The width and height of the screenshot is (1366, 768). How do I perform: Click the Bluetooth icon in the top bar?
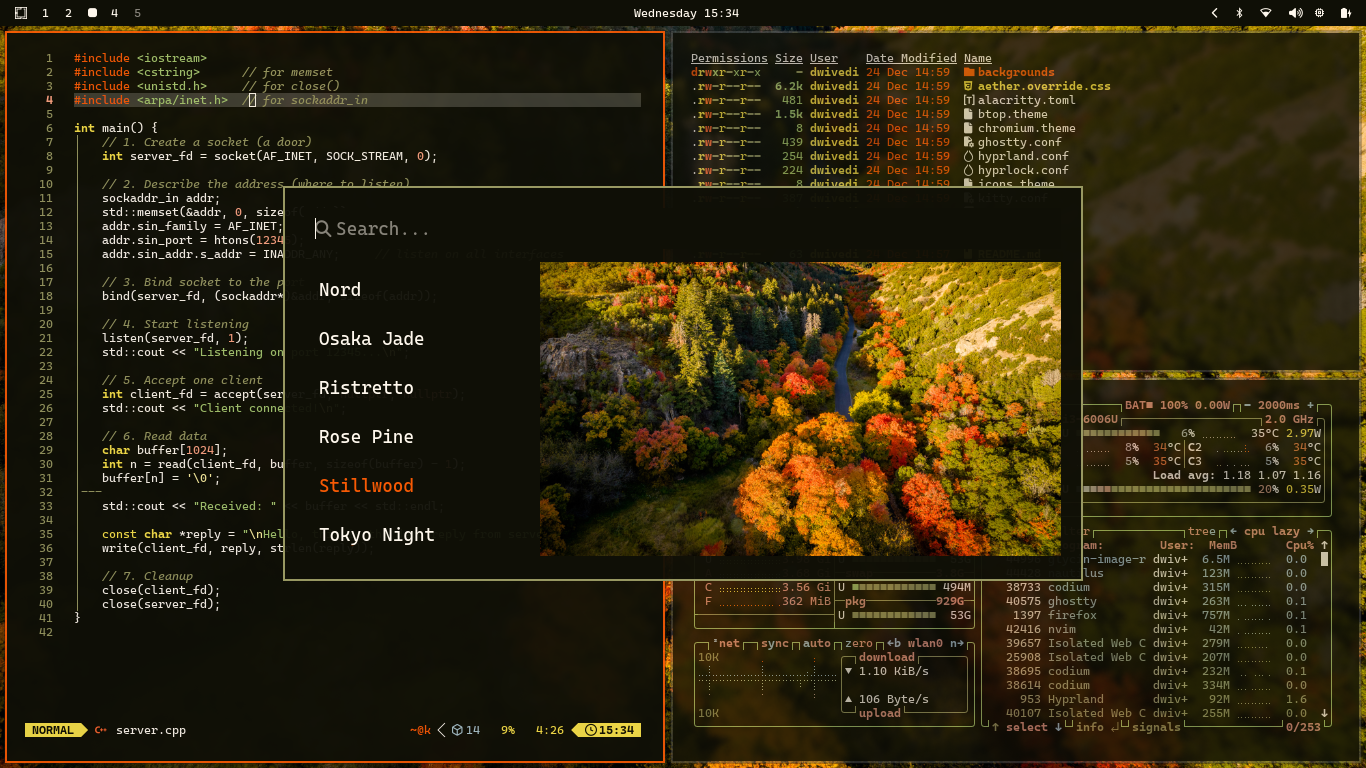[1239, 13]
